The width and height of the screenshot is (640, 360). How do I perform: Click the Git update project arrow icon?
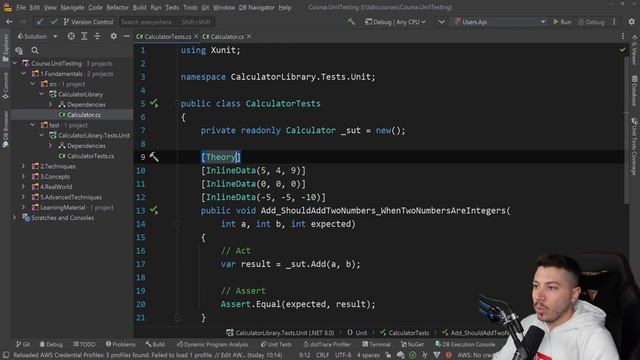40,22
